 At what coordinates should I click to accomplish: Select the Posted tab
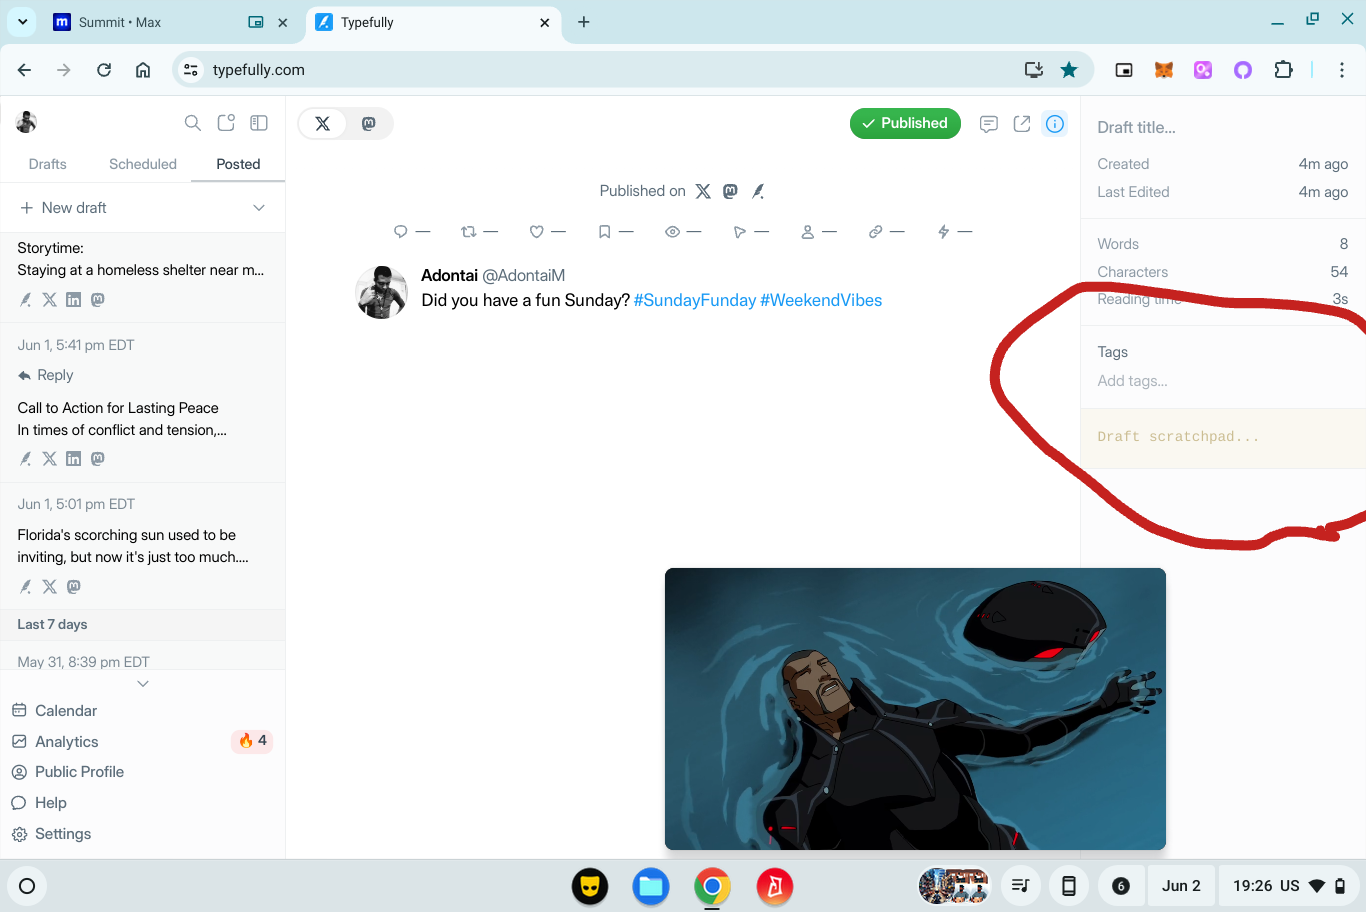pos(238,164)
